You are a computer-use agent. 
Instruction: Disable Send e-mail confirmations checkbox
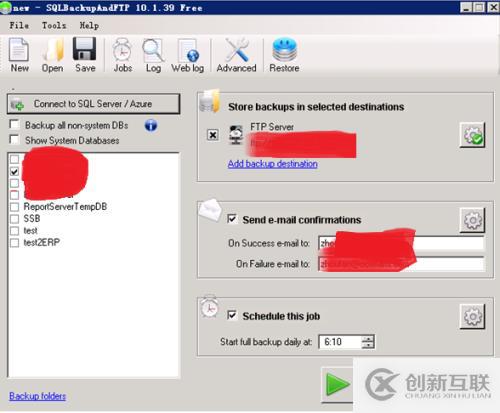tap(232, 219)
